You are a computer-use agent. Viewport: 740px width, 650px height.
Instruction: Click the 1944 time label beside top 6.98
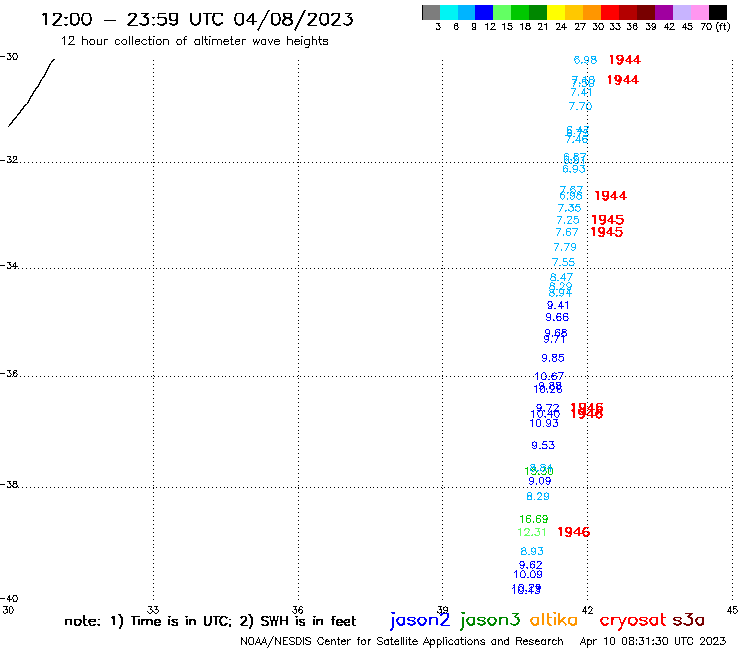[x=625, y=60]
